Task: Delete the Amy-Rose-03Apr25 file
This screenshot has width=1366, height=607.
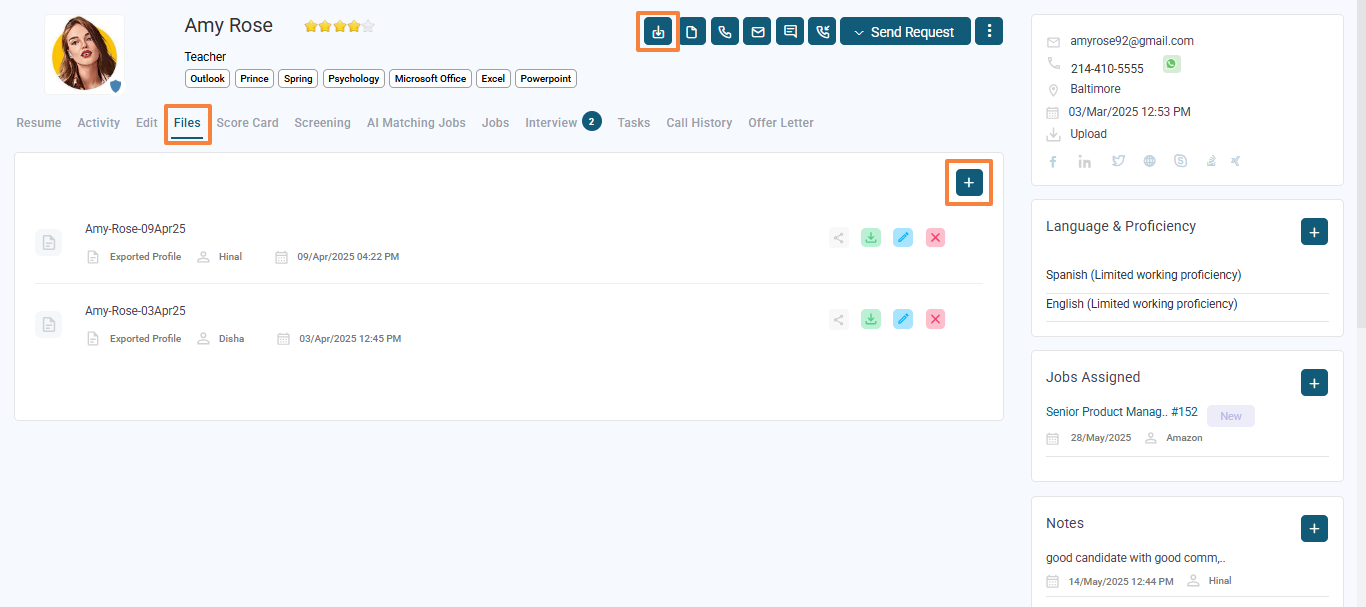Action: pyautogui.click(x=935, y=320)
